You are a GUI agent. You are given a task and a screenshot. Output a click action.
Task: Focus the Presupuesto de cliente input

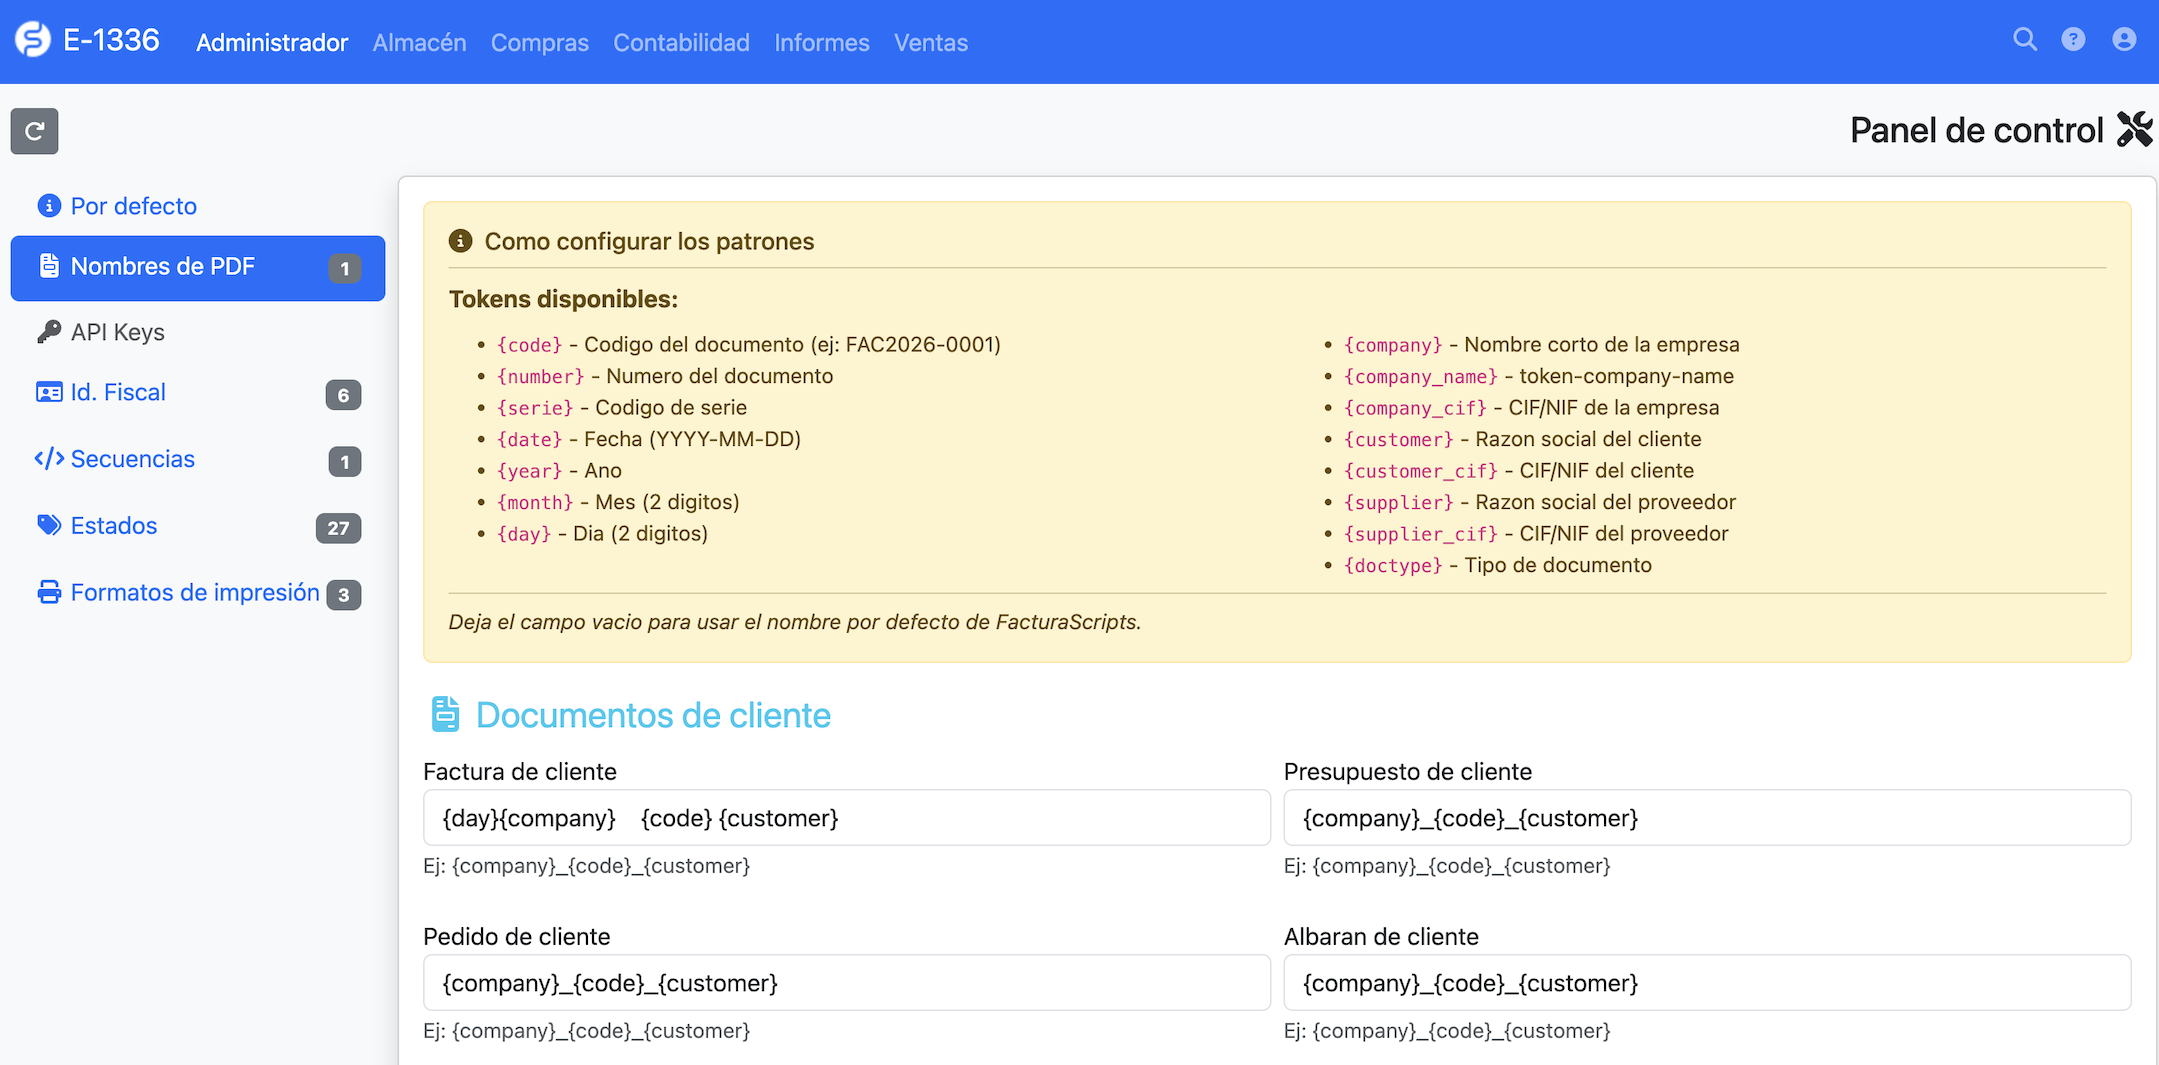click(x=1706, y=818)
